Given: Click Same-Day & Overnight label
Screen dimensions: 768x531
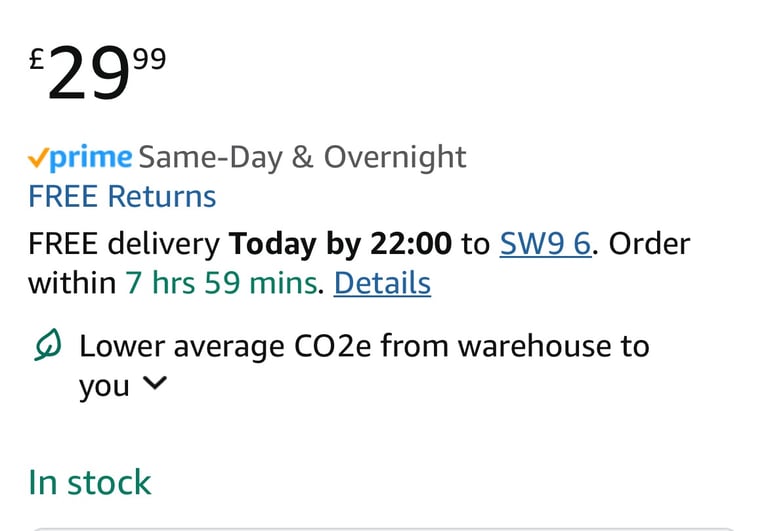Looking at the screenshot, I should (302, 157).
